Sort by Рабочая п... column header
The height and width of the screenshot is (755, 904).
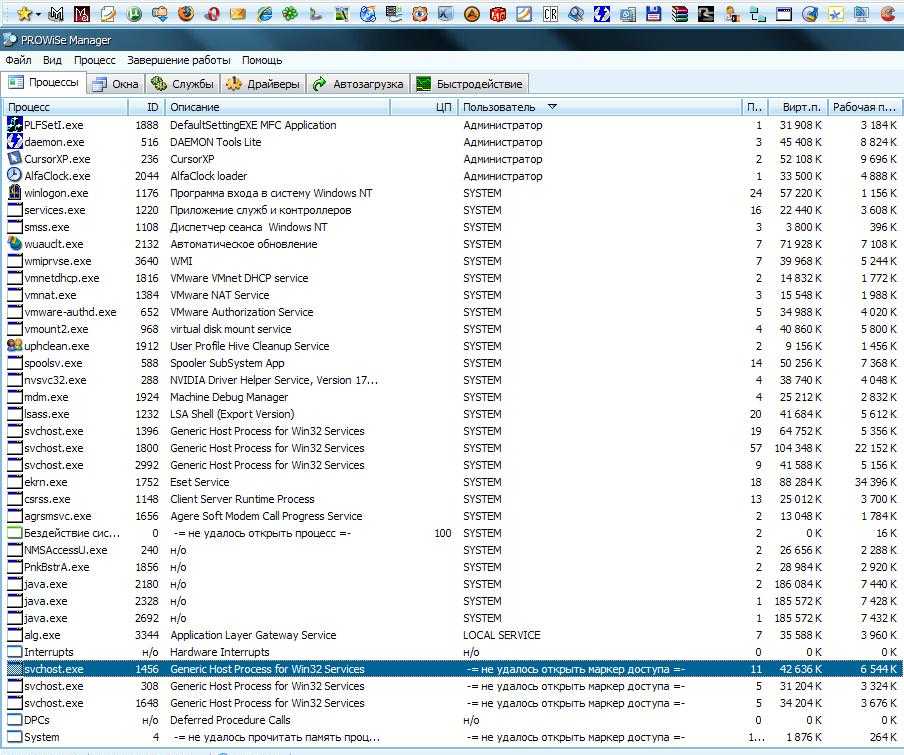[865, 107]
